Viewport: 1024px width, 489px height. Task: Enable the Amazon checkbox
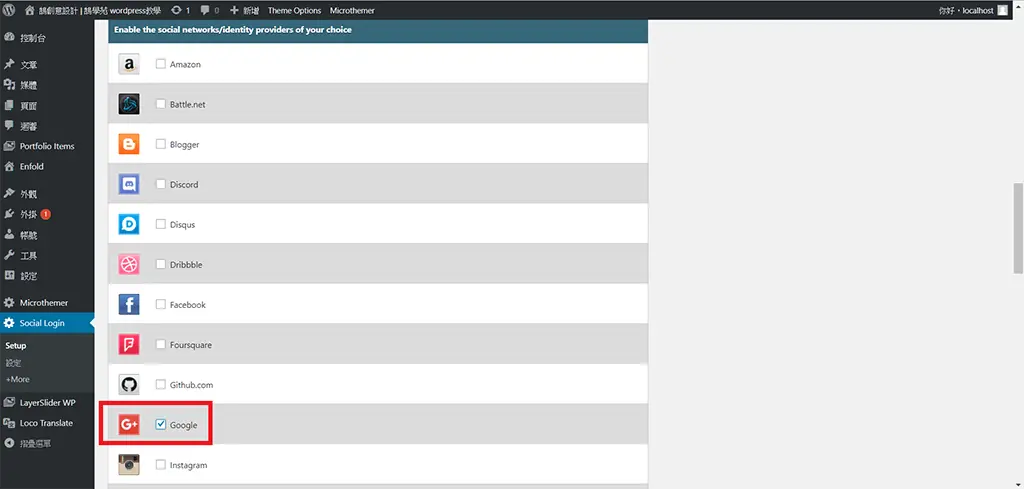pos(161,64)
